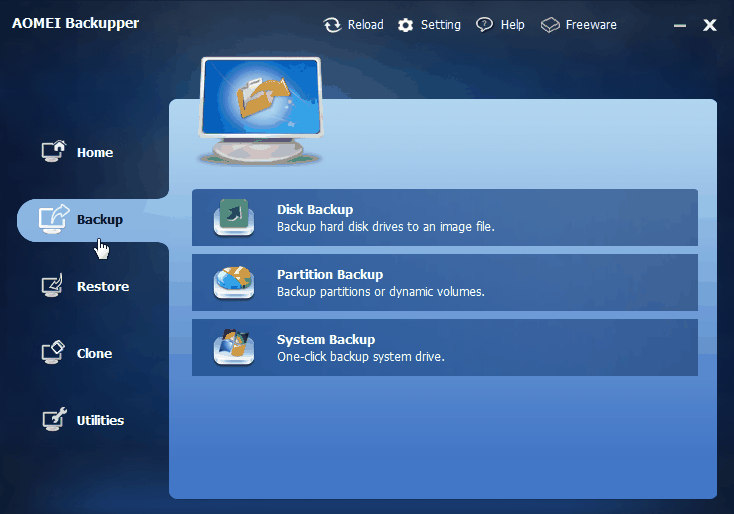Open the Utilities tab label
The height and width of the screenshot is (514, 734).
pos(101,420)
